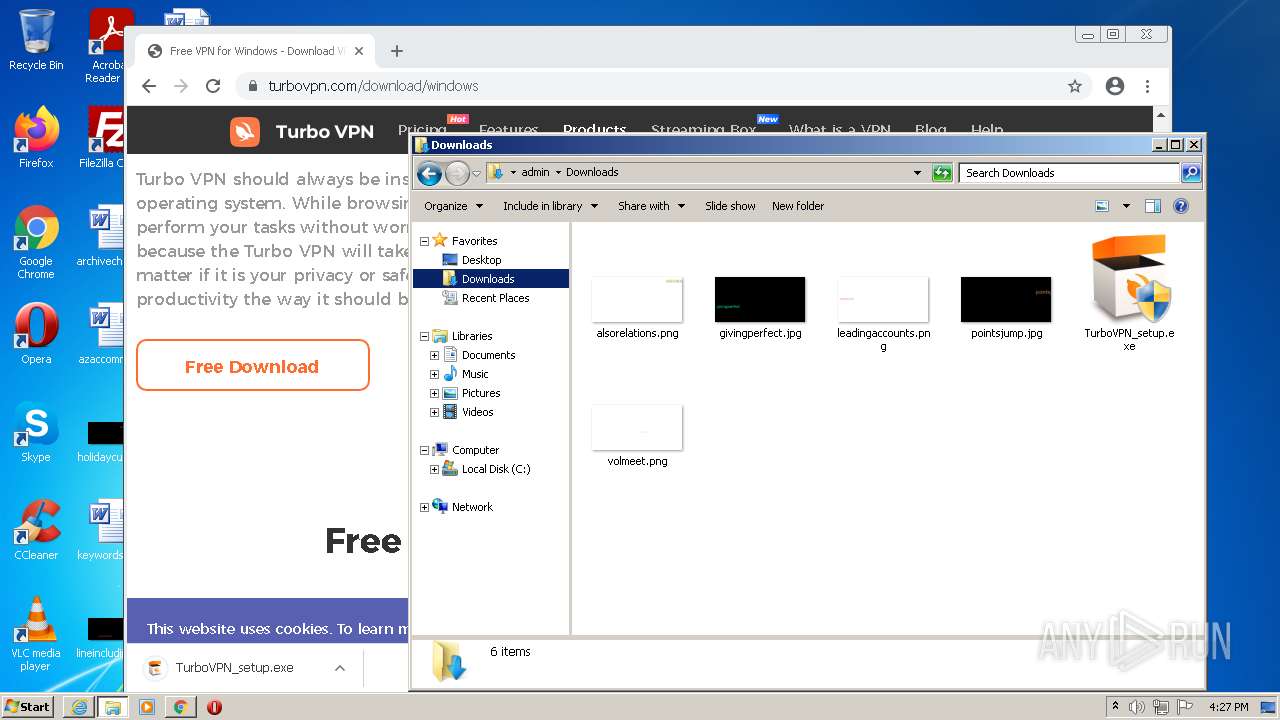Click the Chrome address bar URL
The image size is (1280, 720).
(373, 86)
